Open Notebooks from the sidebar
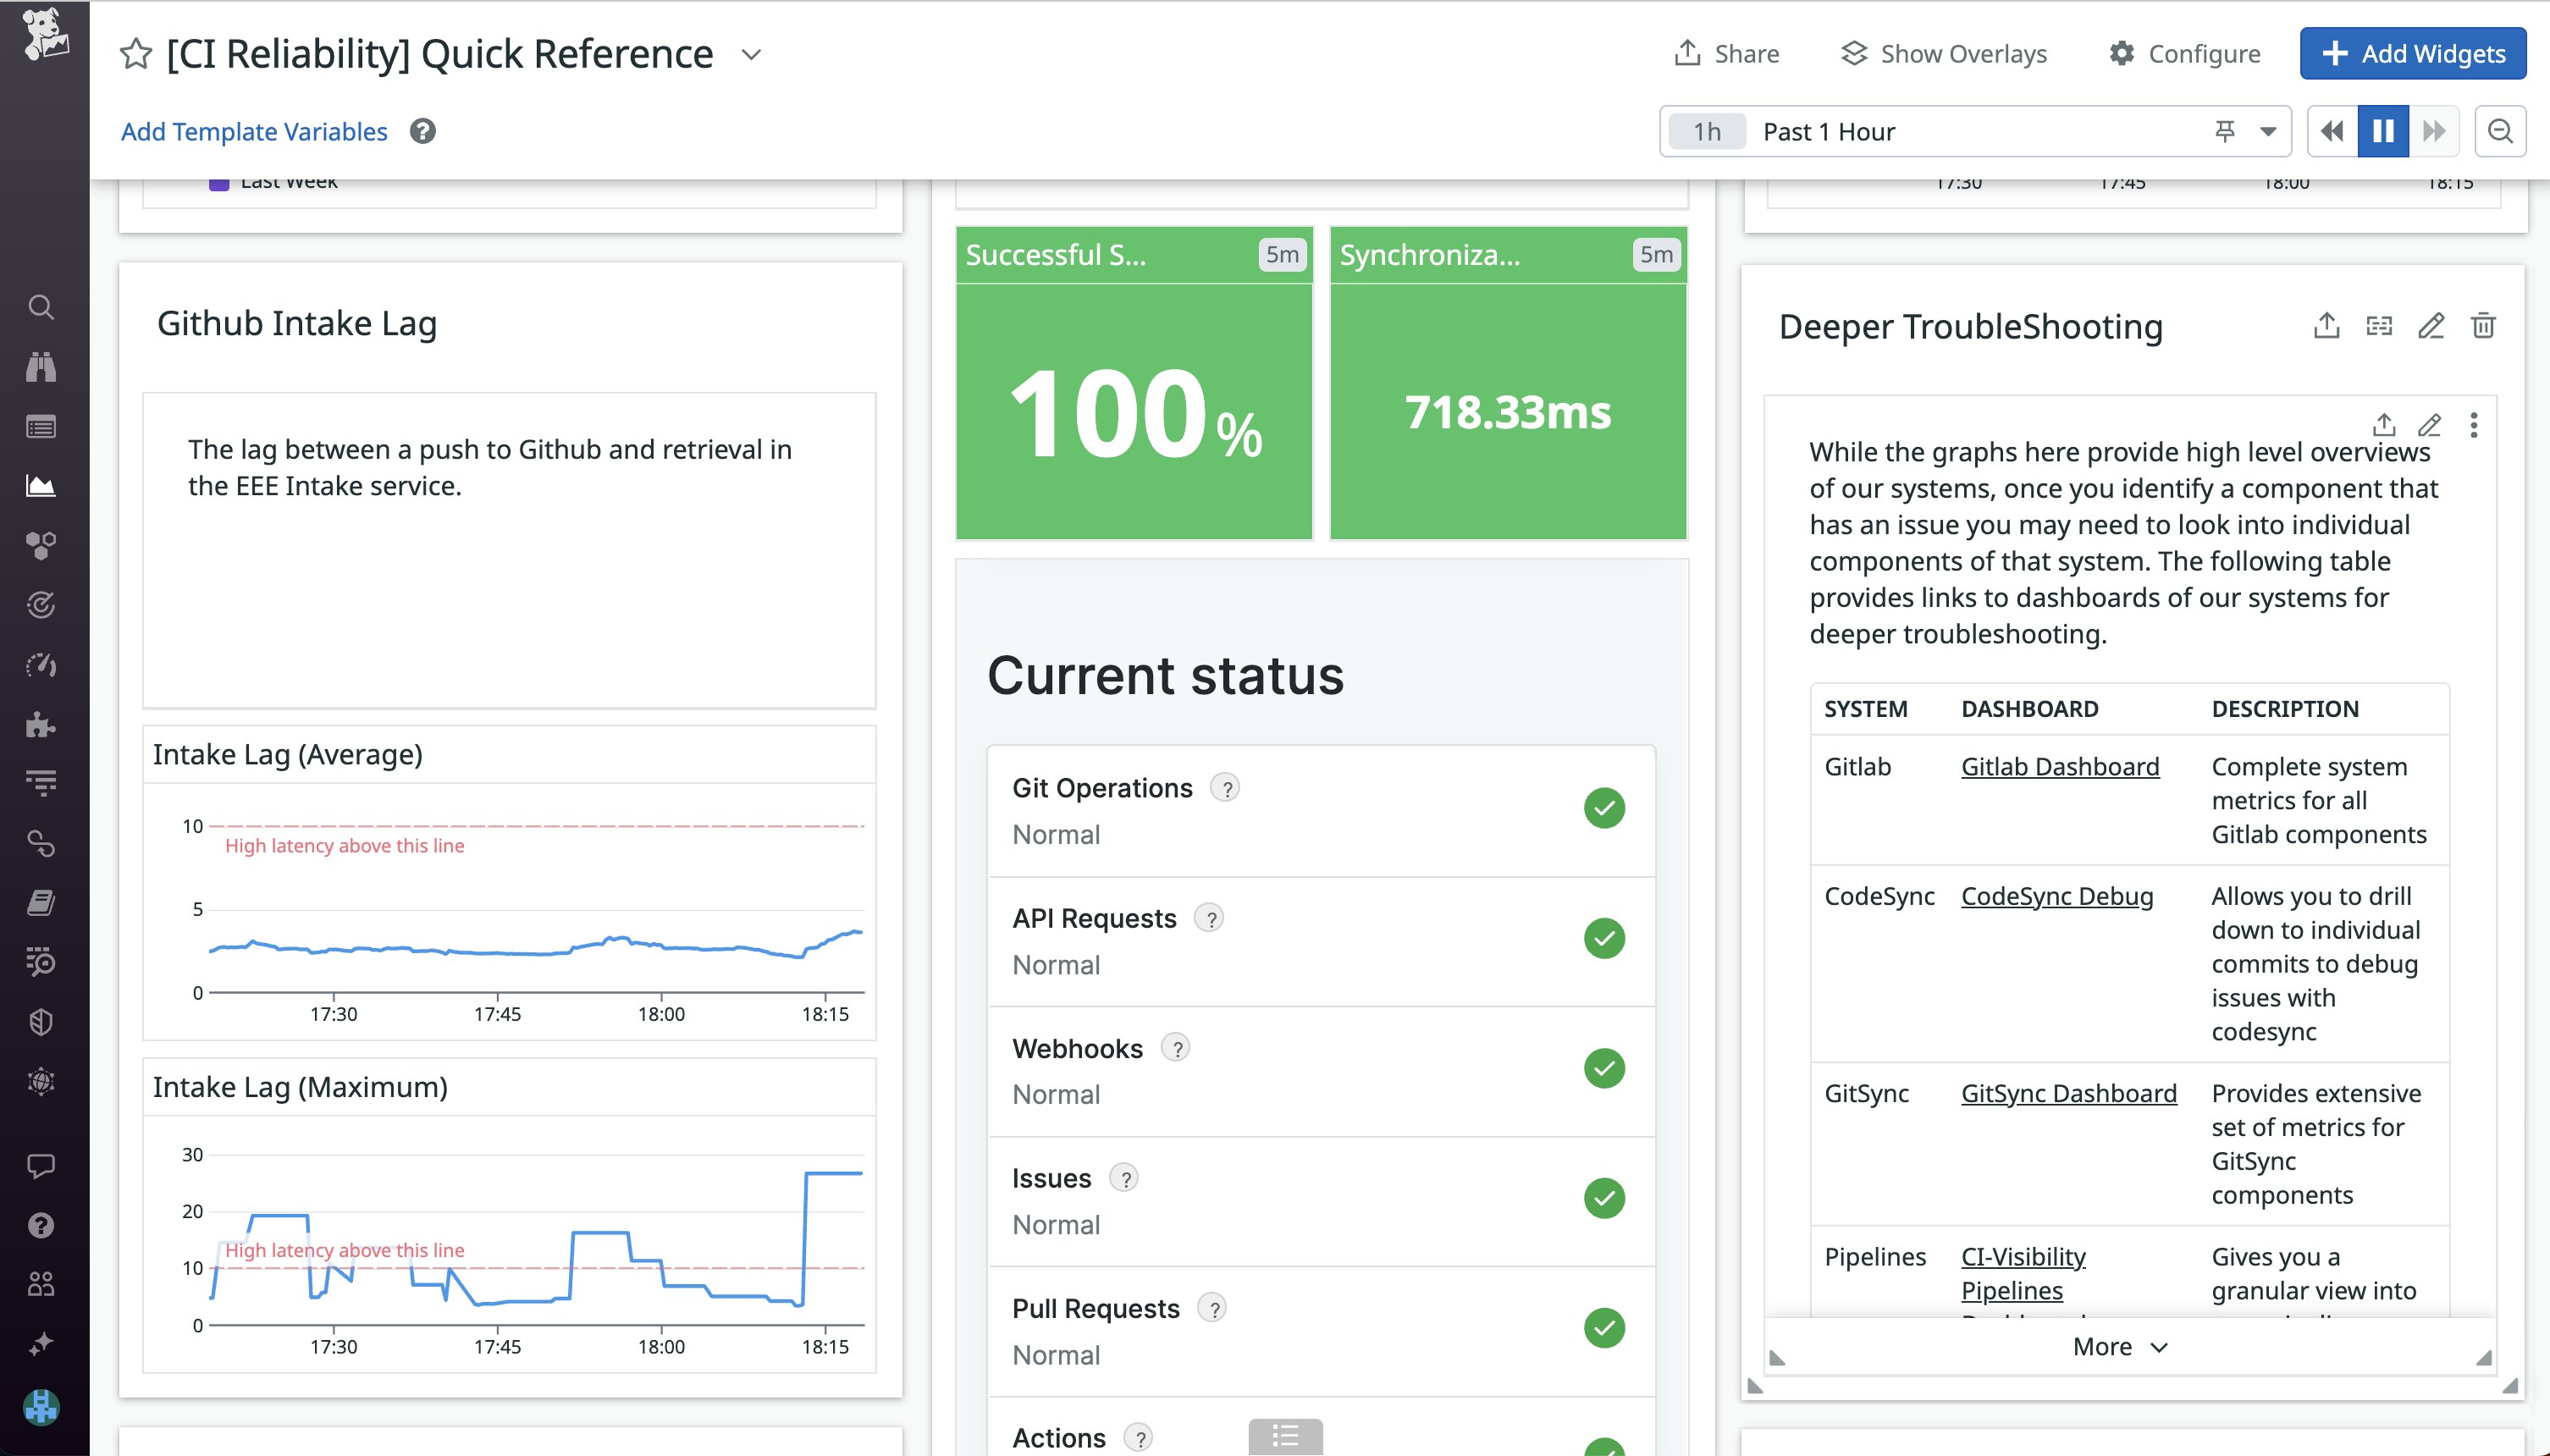The width and height of the screenshot is (2550, 1456). (41, 902)
